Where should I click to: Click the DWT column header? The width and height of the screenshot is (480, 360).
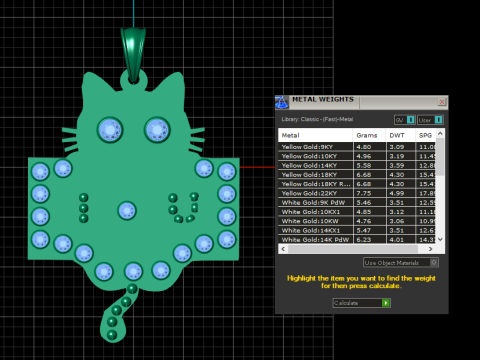[400, 135]
